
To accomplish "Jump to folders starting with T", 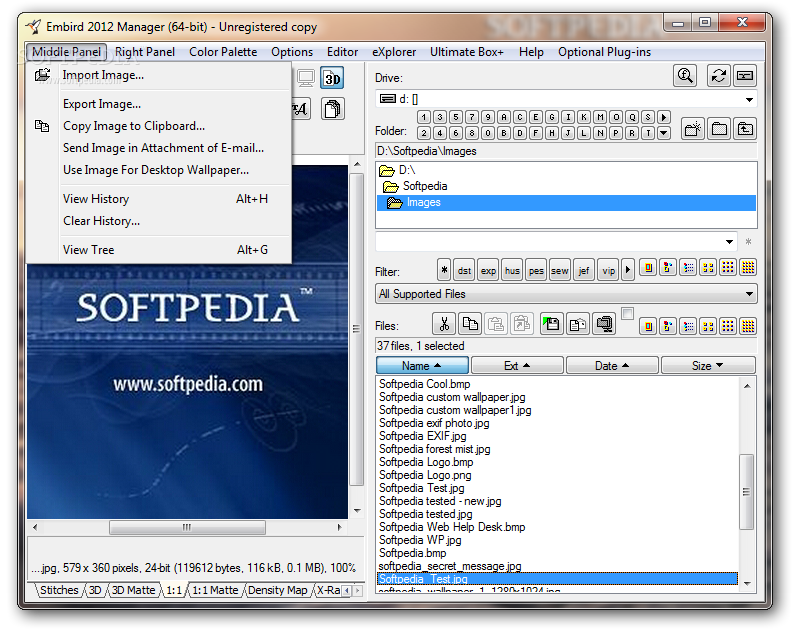I will point(648,133).
